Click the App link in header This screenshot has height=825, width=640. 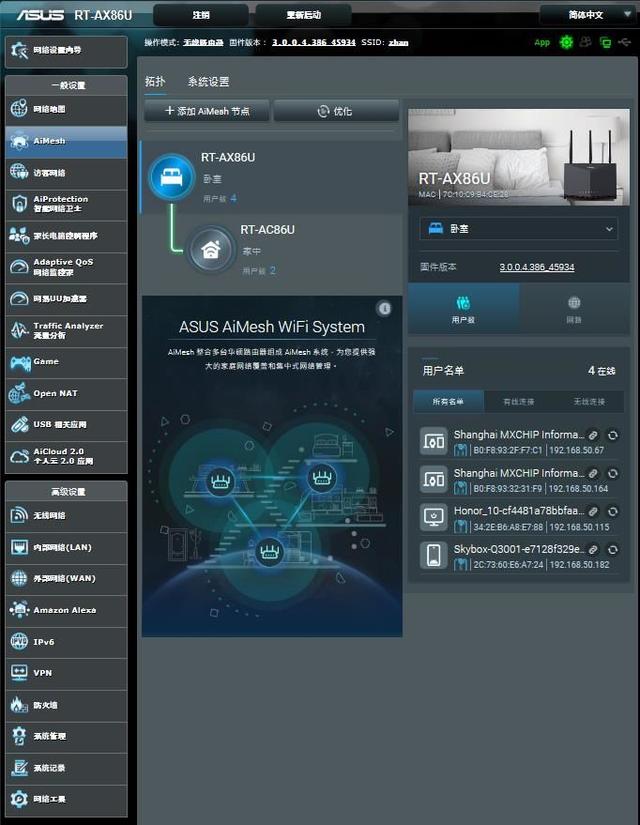[542, 43]
